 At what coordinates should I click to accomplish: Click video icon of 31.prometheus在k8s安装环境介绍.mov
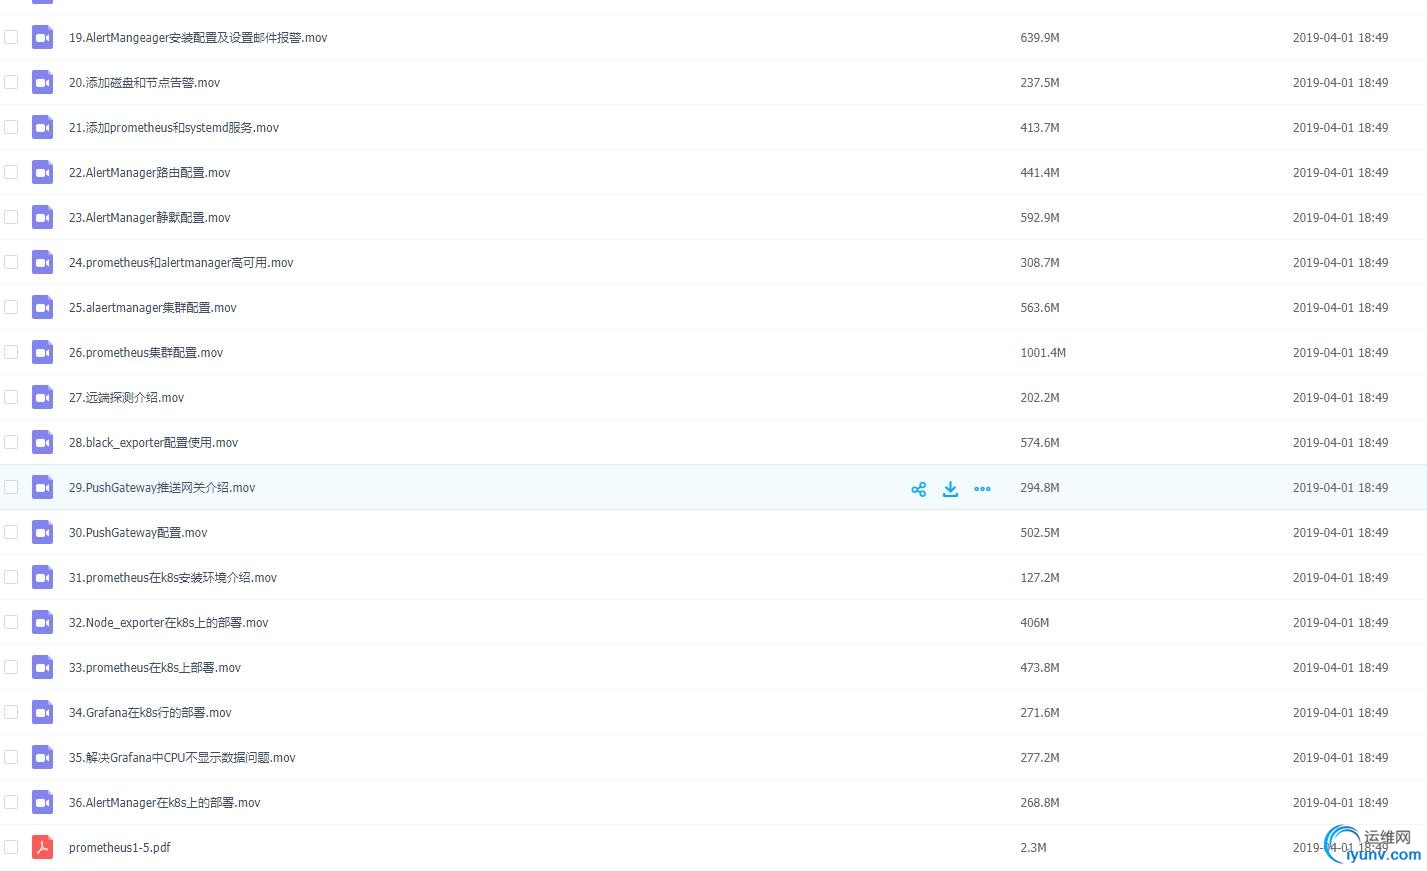coord(42,578)
